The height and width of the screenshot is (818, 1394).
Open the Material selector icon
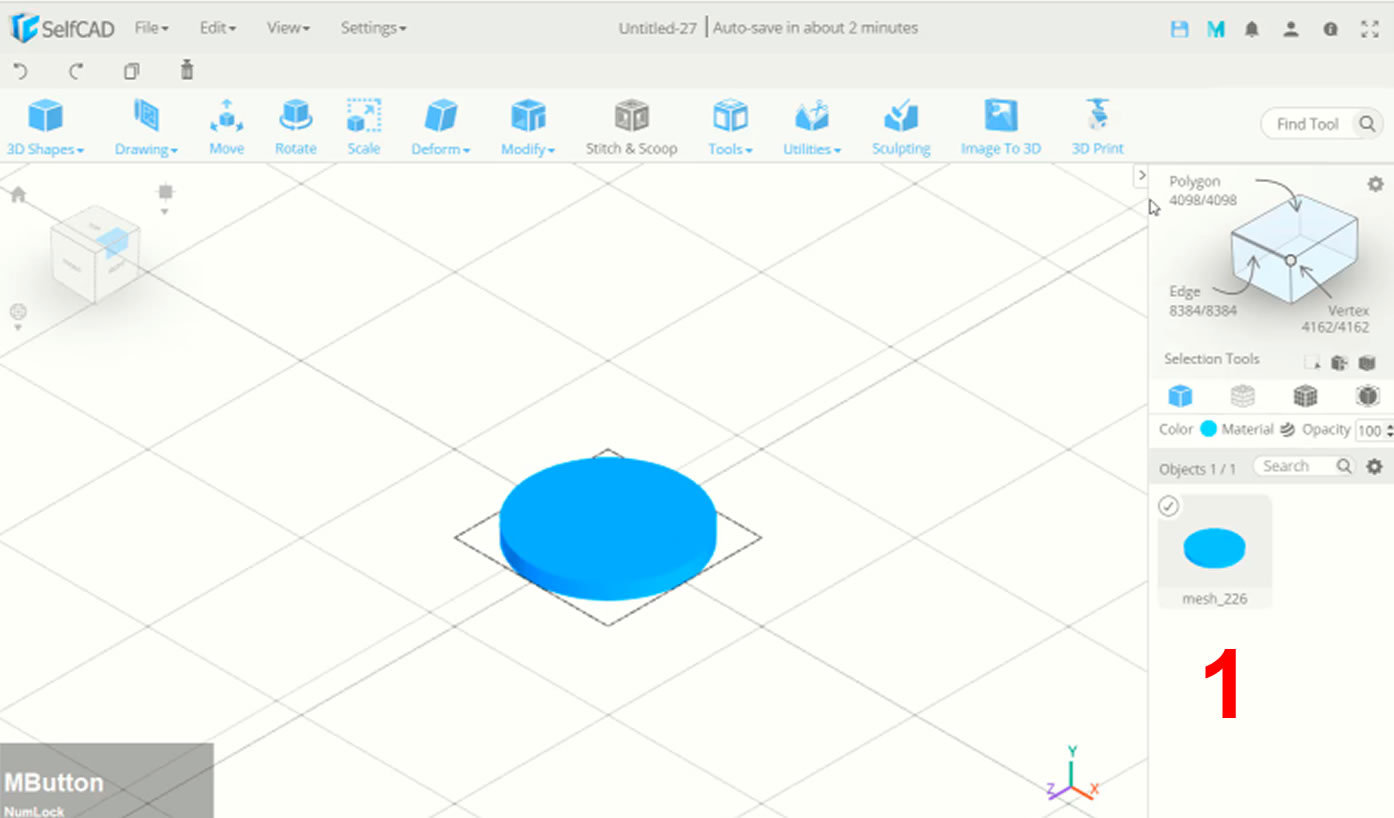[x=1287, y=429]
